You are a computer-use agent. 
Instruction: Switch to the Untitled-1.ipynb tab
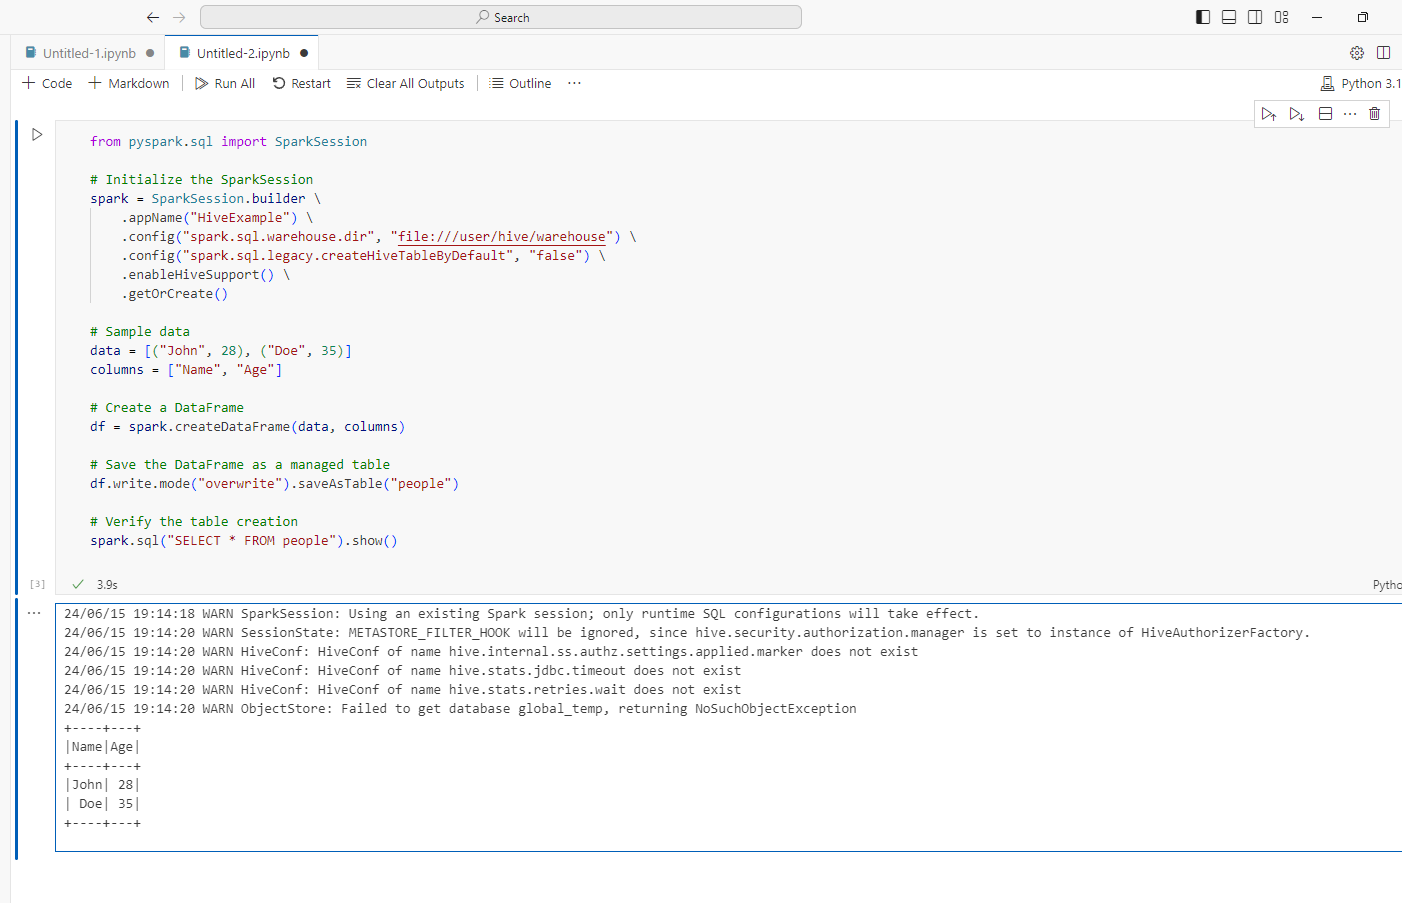pyautogui.click(x=89, y=53)
